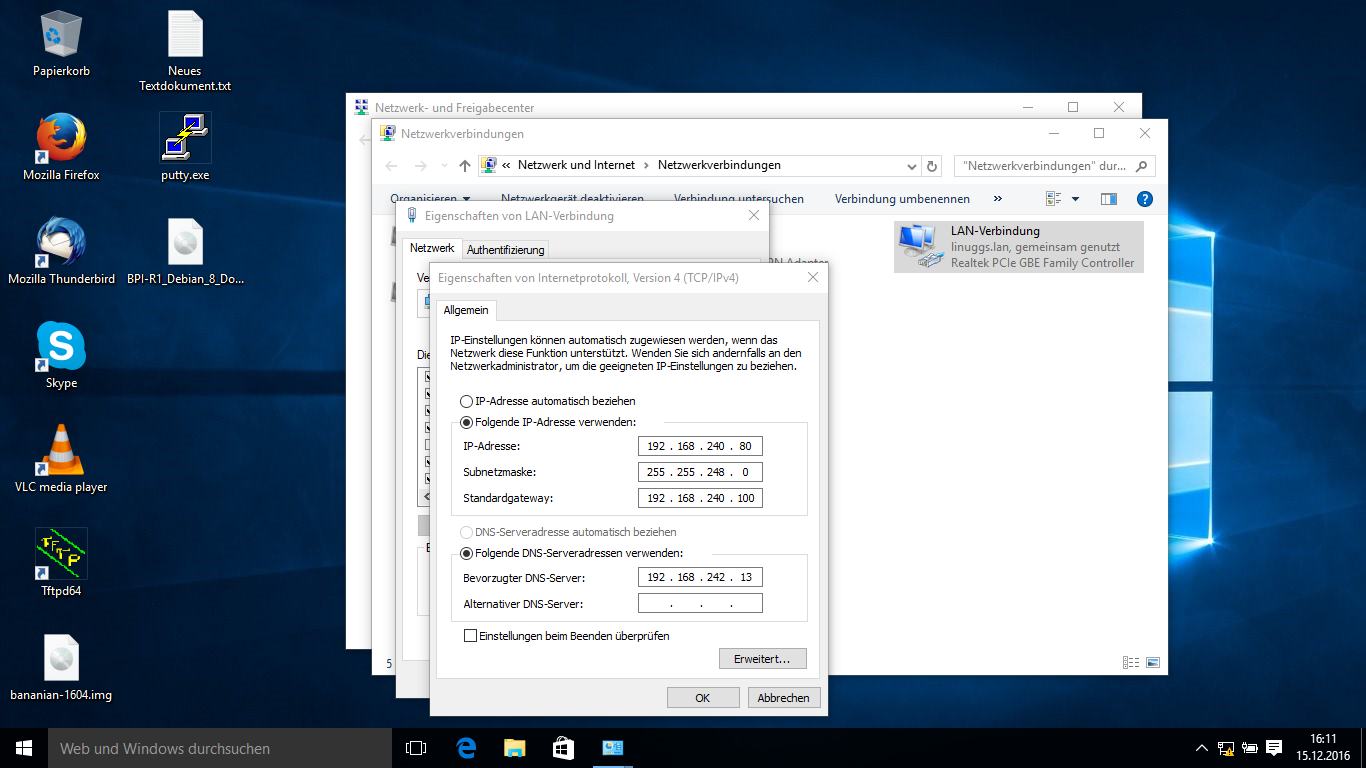Click the help icon in Netzwerkverbindungen toolbar
Screen dimensions: 1366x768
coord(1145,199)
